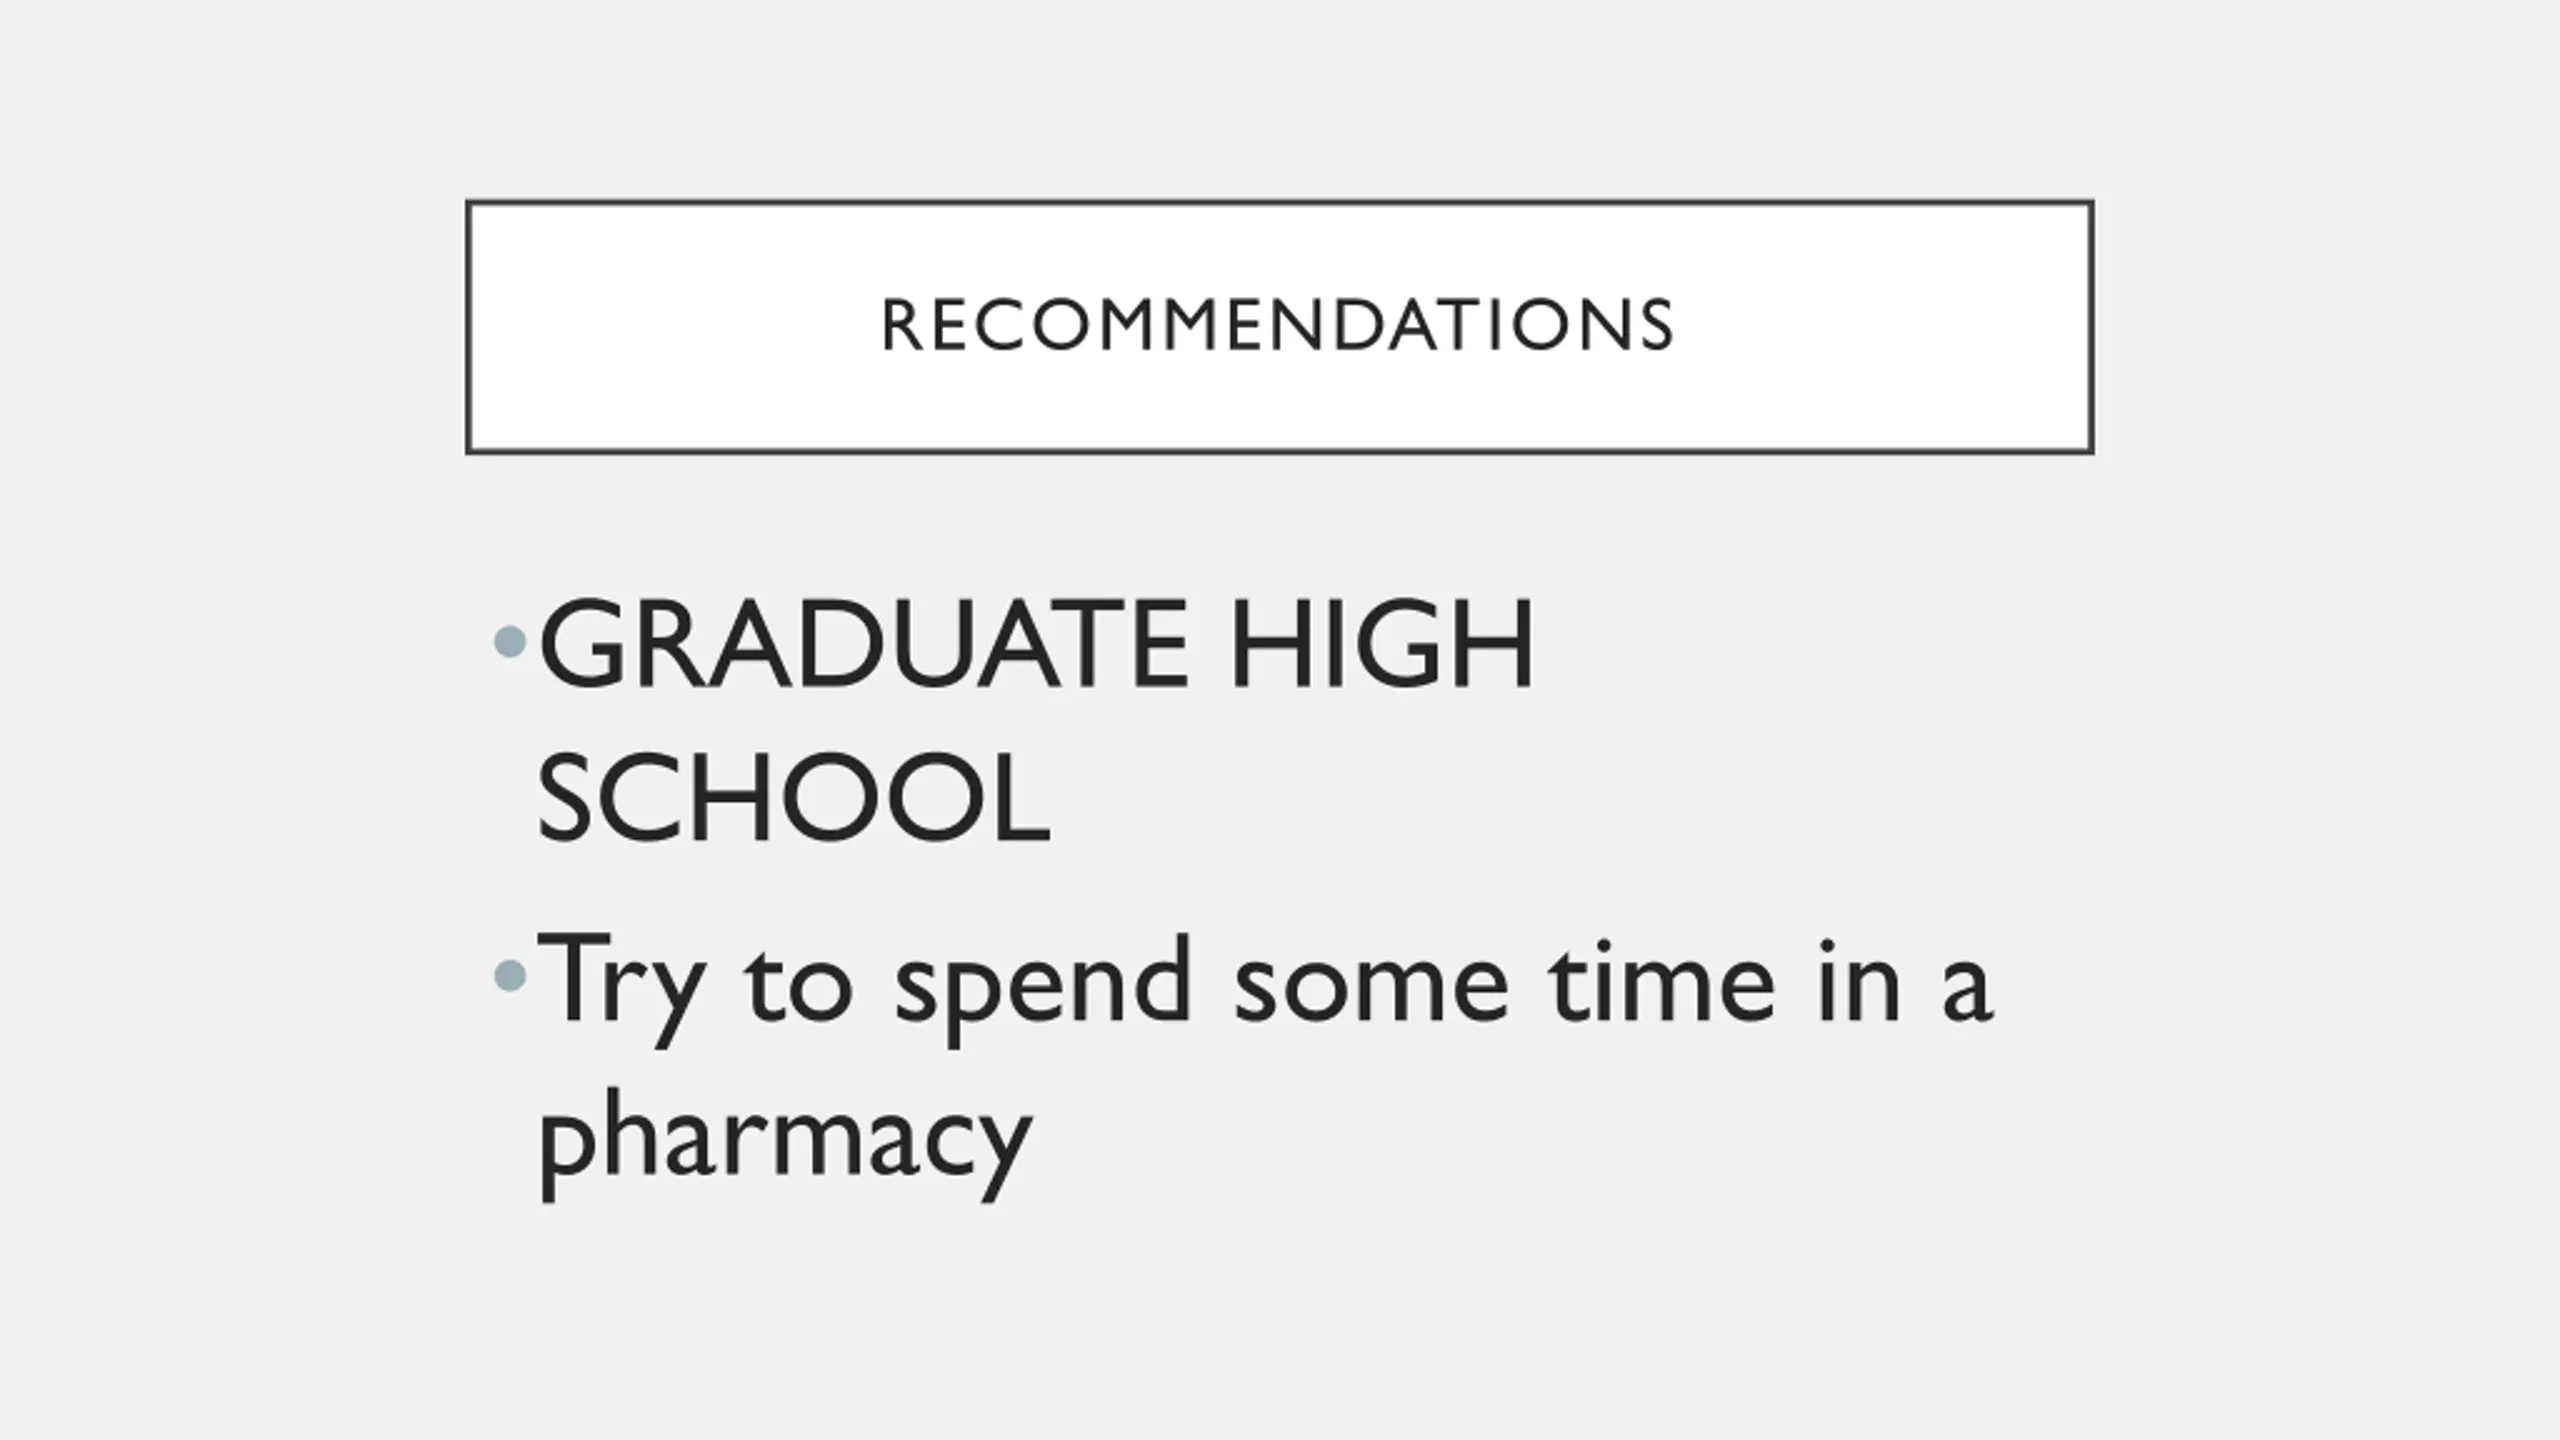The image size is (2560, 1440).
Task: Click the second bullet point dot
Action: tap(510, 975)
